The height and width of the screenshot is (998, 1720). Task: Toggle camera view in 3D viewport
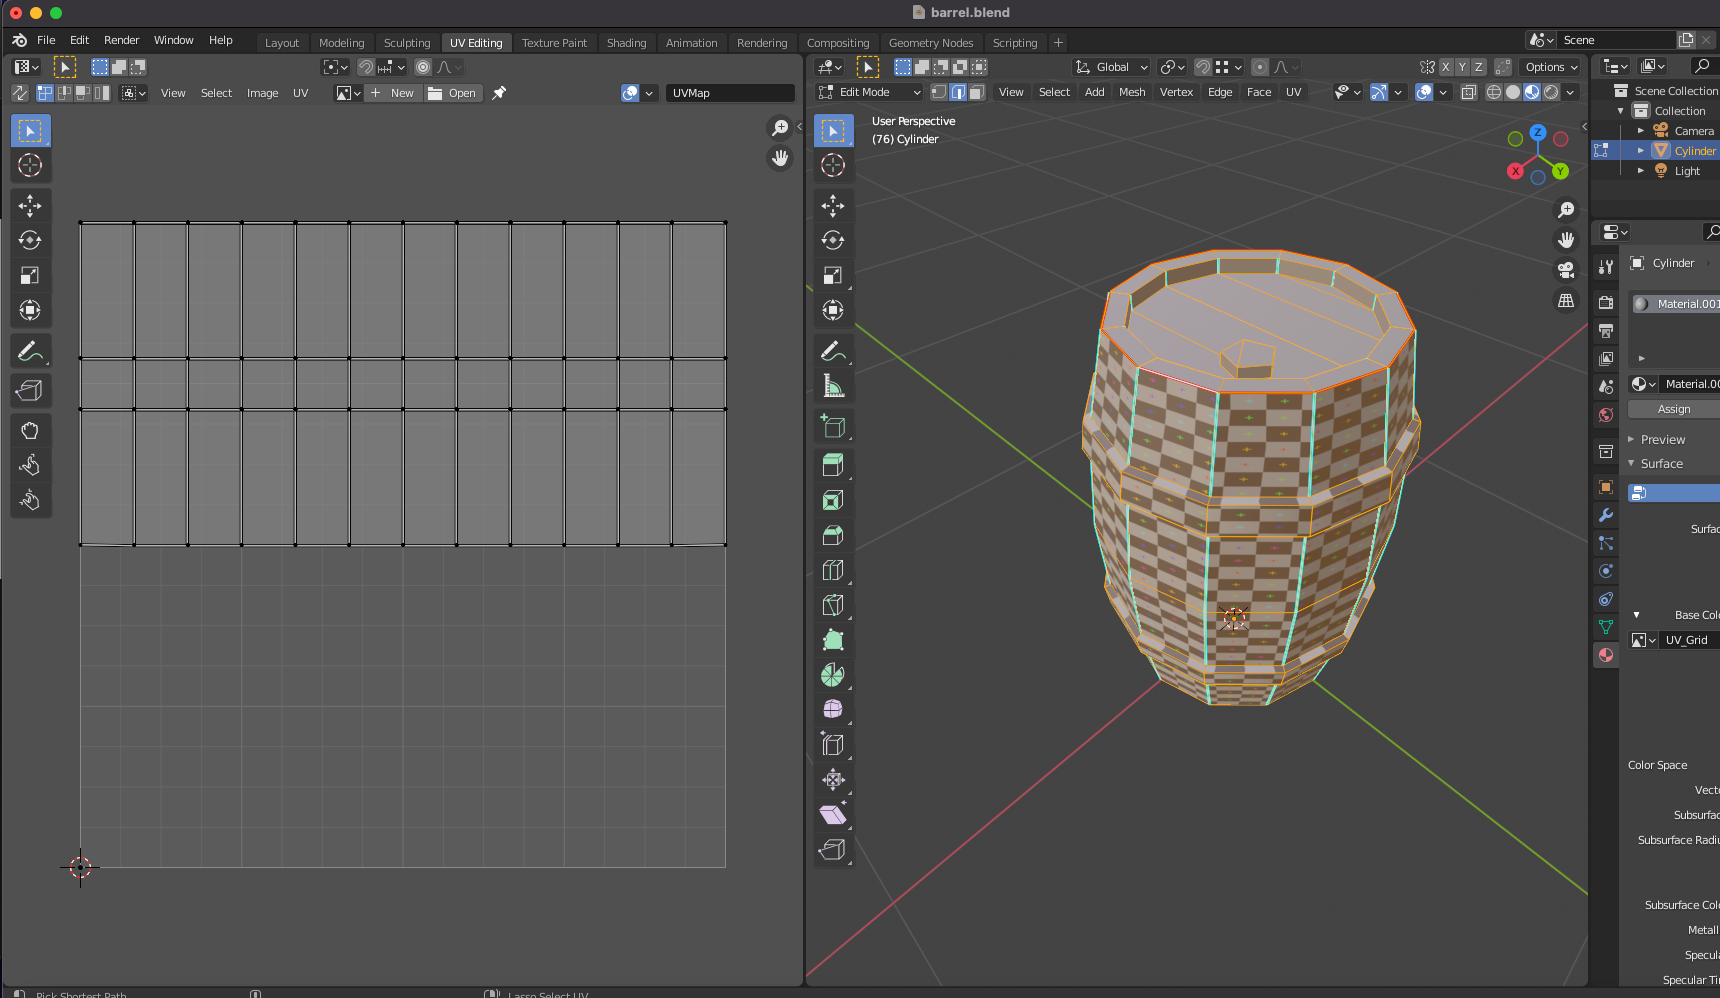1566,270
